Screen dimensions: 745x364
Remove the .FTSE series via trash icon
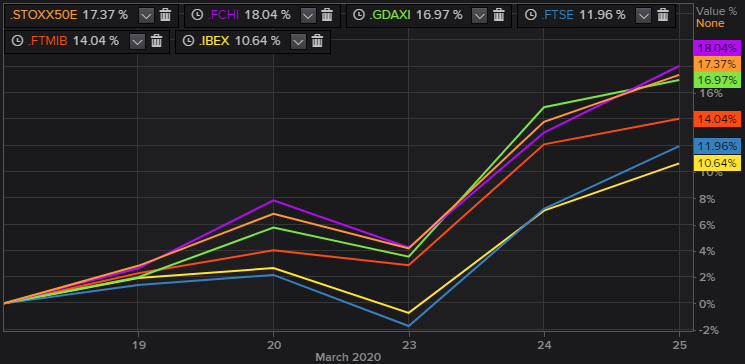663,15
